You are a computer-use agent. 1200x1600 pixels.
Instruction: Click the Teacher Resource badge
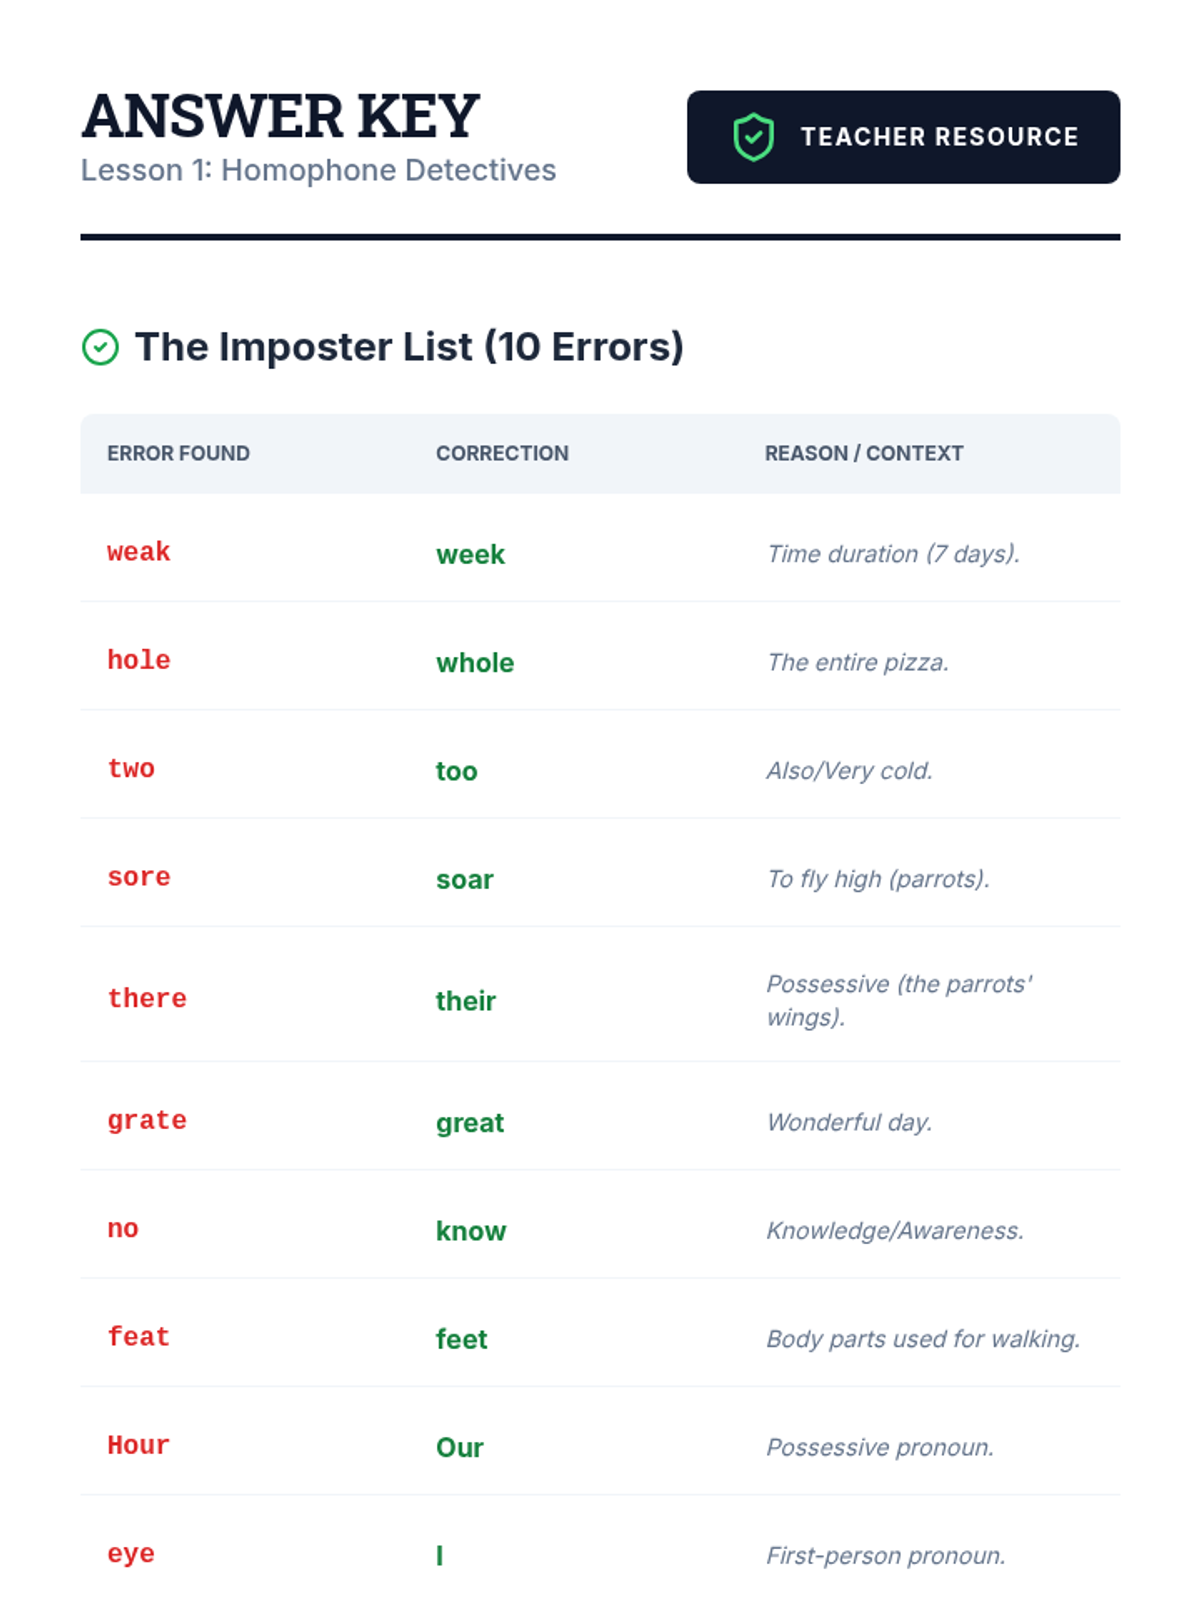coord(902,137)
